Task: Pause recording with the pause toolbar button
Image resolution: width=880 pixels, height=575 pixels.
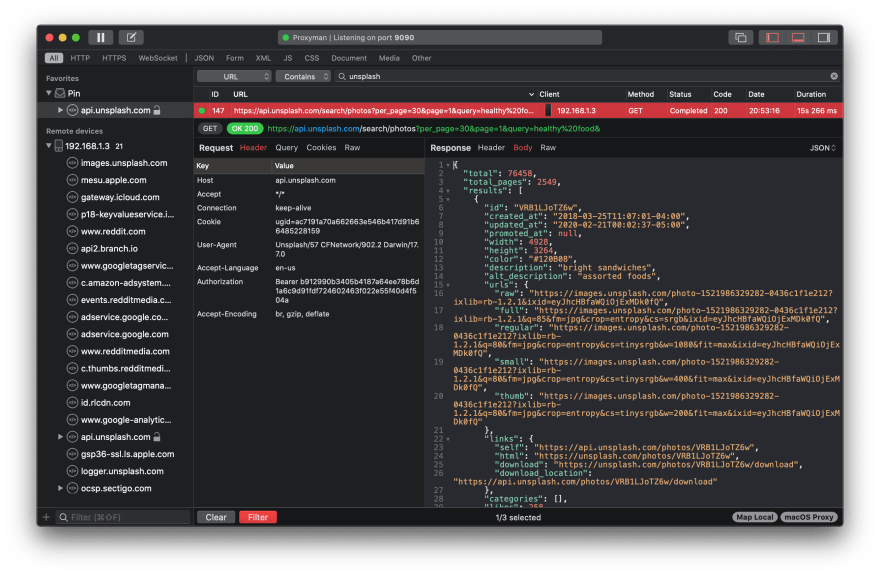Action: tap(100, 38)
